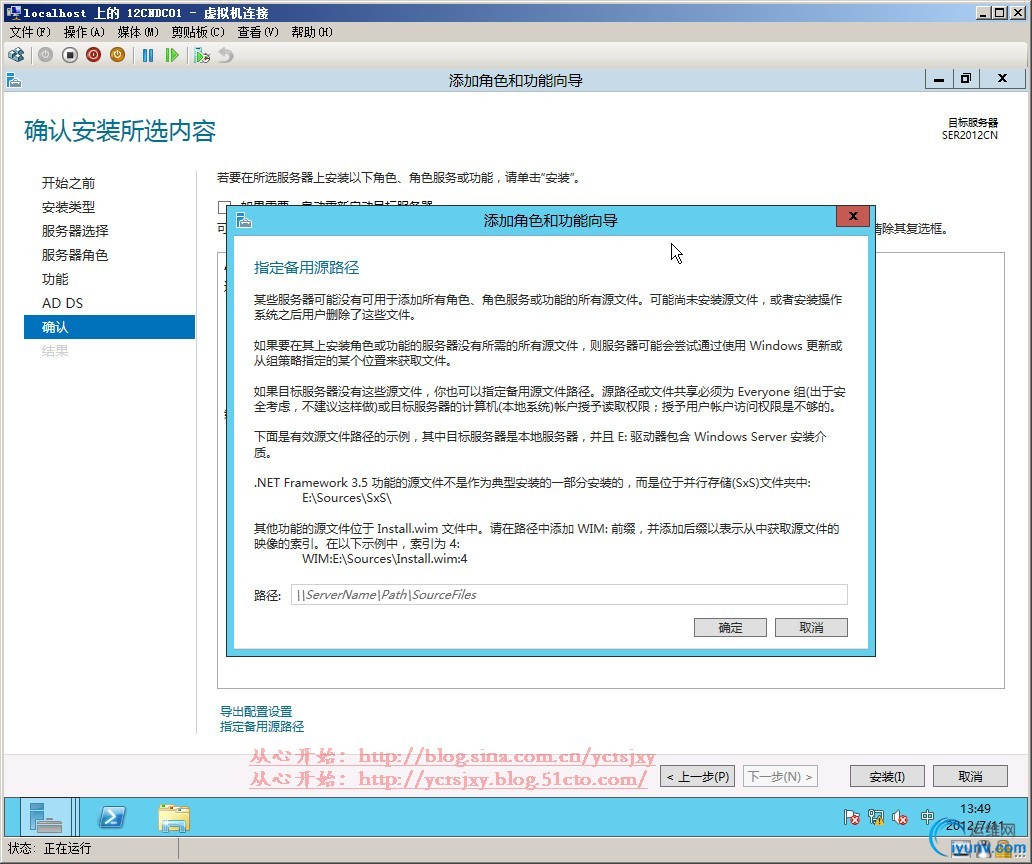Send Ctrl+Alt+Del to the virtual machine

tap(16, 55)
